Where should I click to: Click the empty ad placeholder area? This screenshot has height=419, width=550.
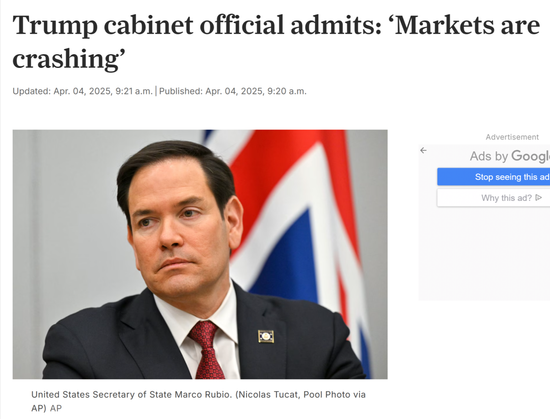pos(484,254)
